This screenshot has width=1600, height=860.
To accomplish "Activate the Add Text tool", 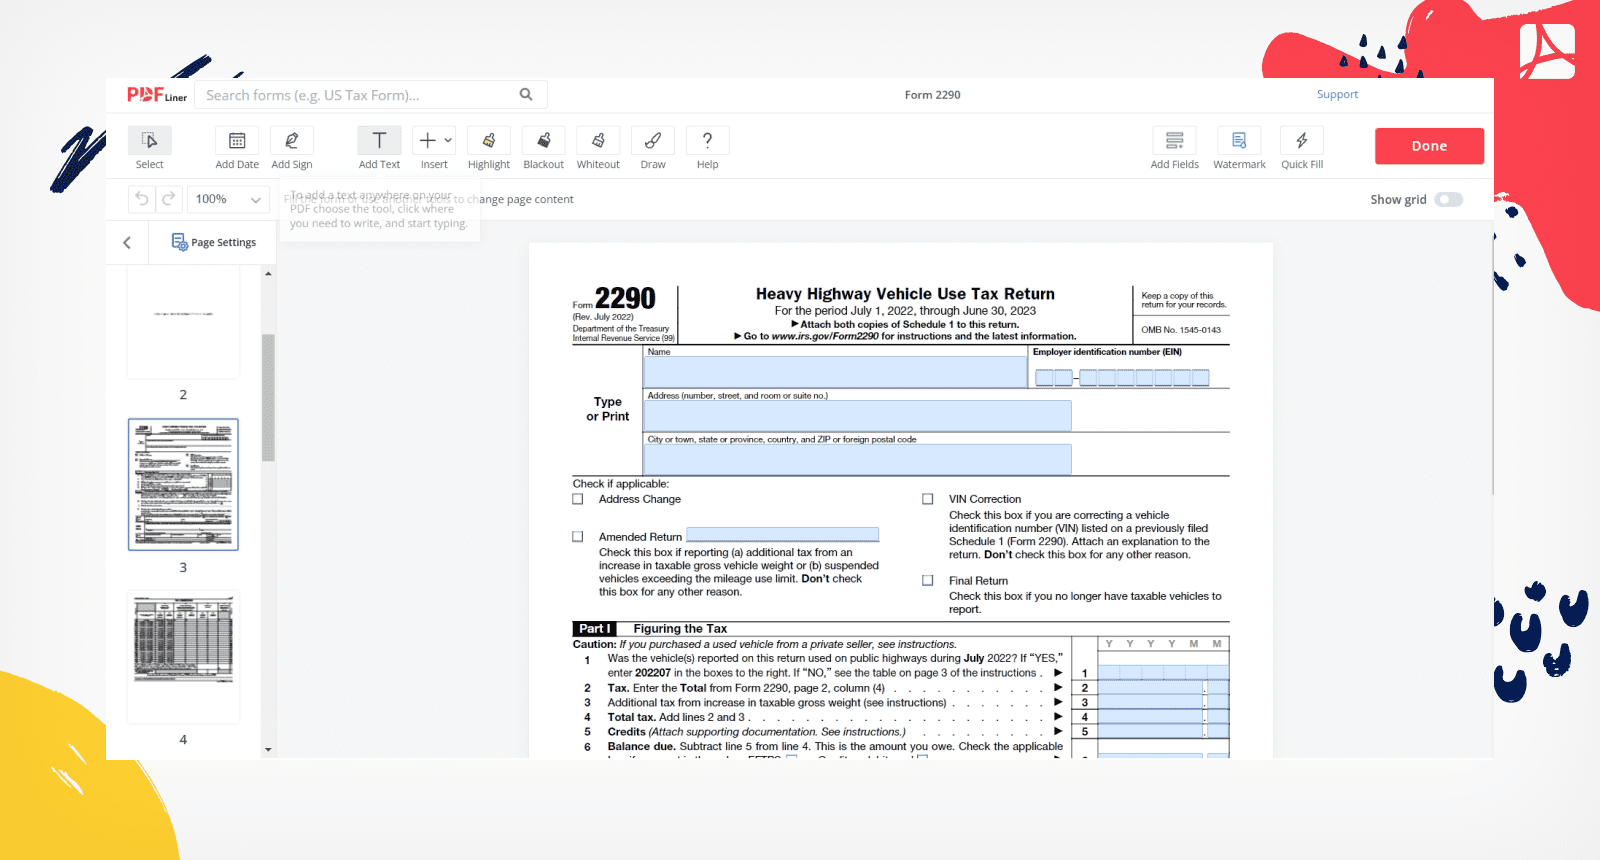I will click(x=379, y=141).
